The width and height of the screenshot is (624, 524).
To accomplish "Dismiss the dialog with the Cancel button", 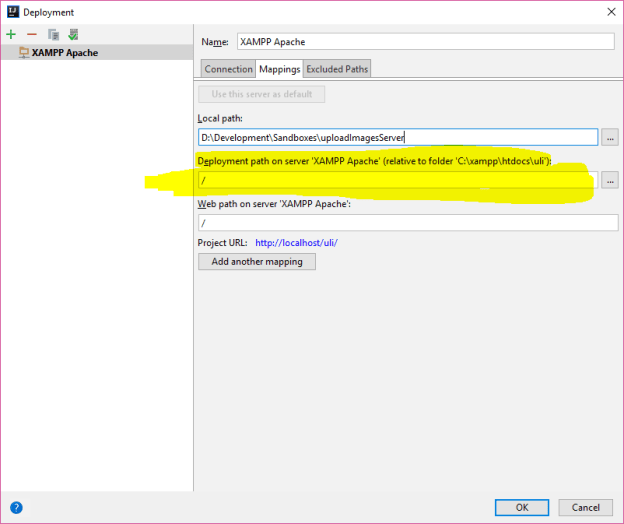I will pyautogui.click(x=586, y=507).
